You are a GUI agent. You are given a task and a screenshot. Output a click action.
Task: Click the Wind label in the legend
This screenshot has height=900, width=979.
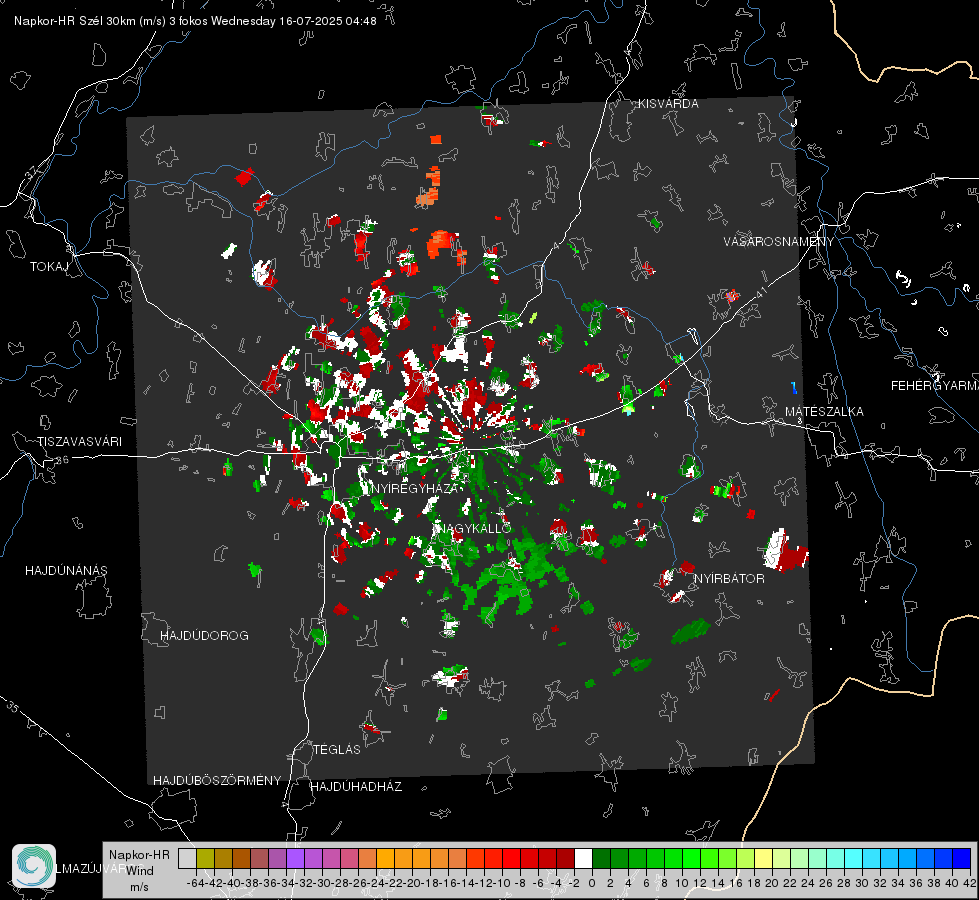140,870
